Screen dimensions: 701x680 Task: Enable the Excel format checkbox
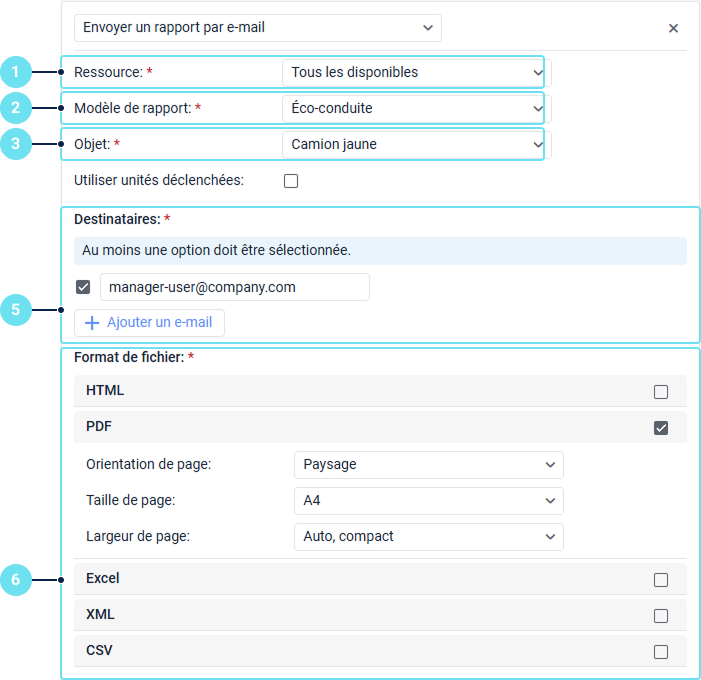pos(660,580)
